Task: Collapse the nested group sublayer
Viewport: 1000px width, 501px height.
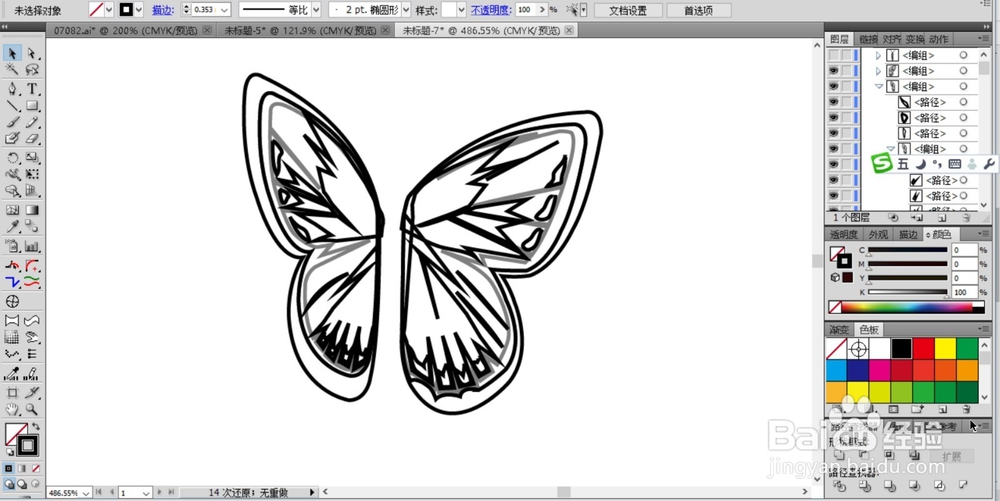Action: click(x=891, y=149)
